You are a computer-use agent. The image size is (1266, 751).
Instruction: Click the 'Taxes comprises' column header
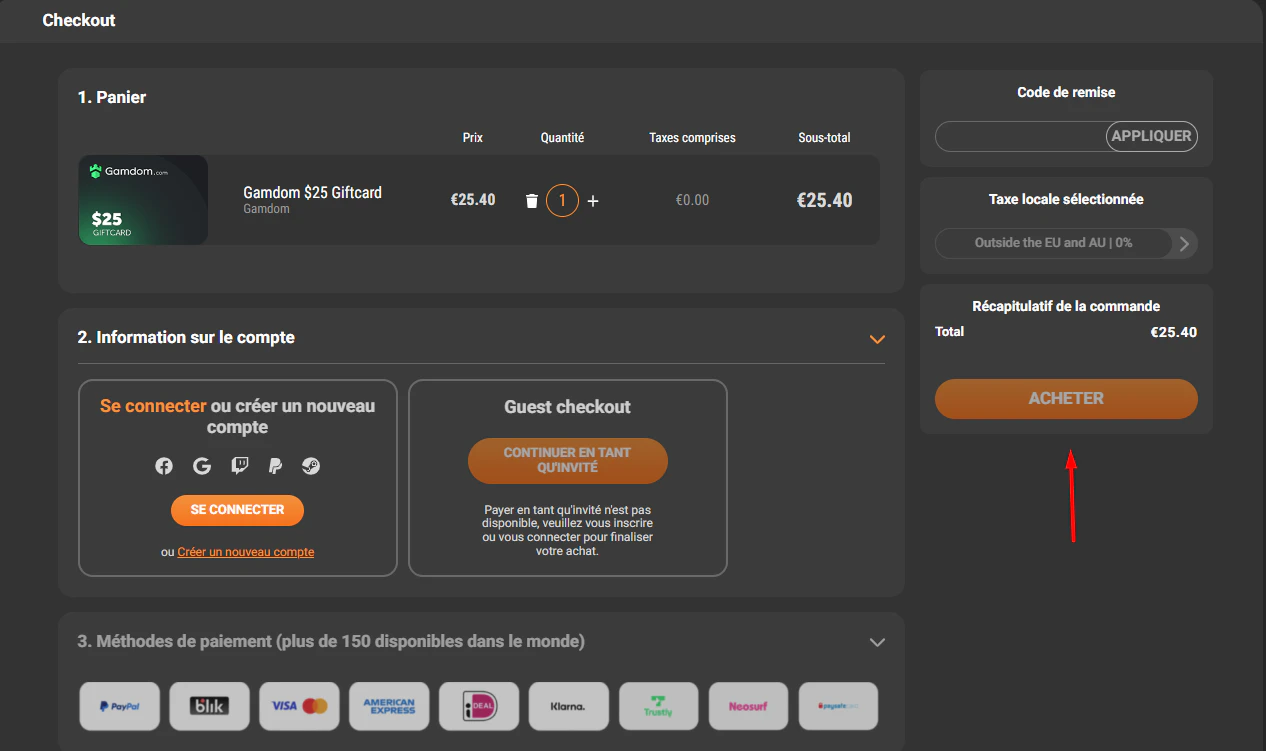click(x=692, y=138)
